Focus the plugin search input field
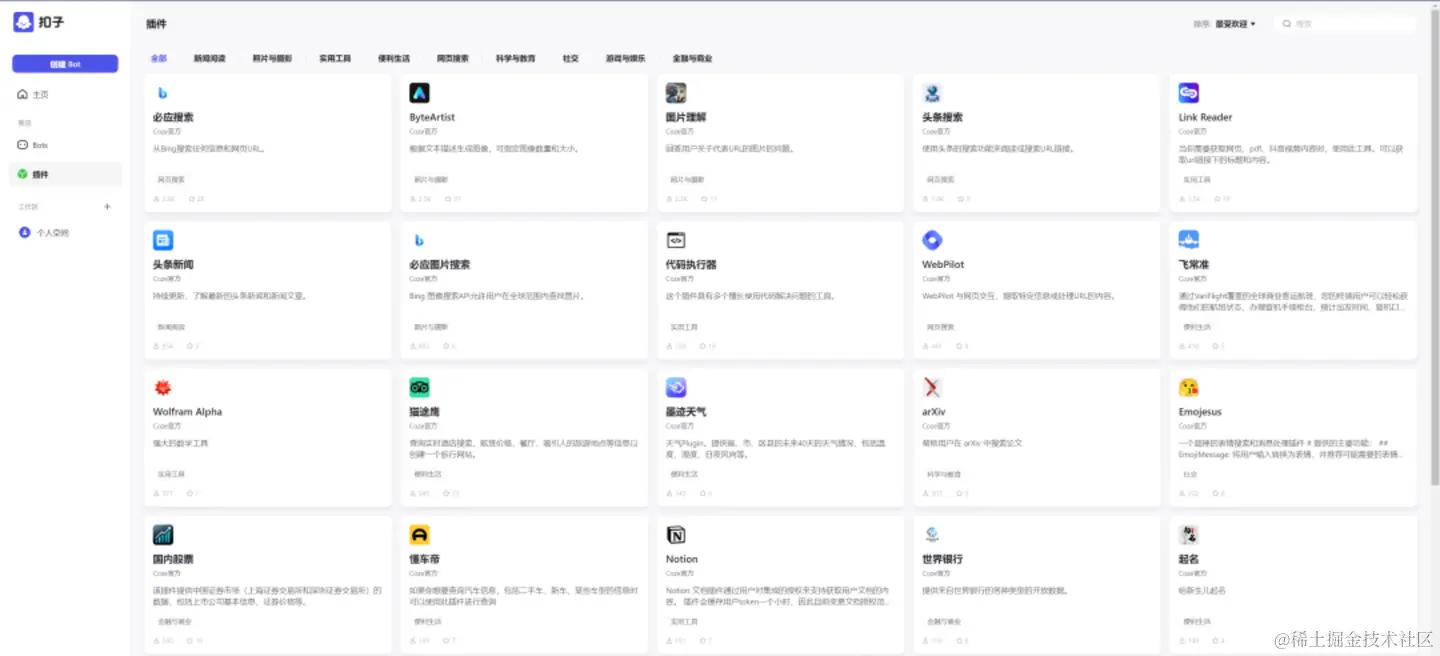Screen dimensions: 1440x656 point(1346,24)
